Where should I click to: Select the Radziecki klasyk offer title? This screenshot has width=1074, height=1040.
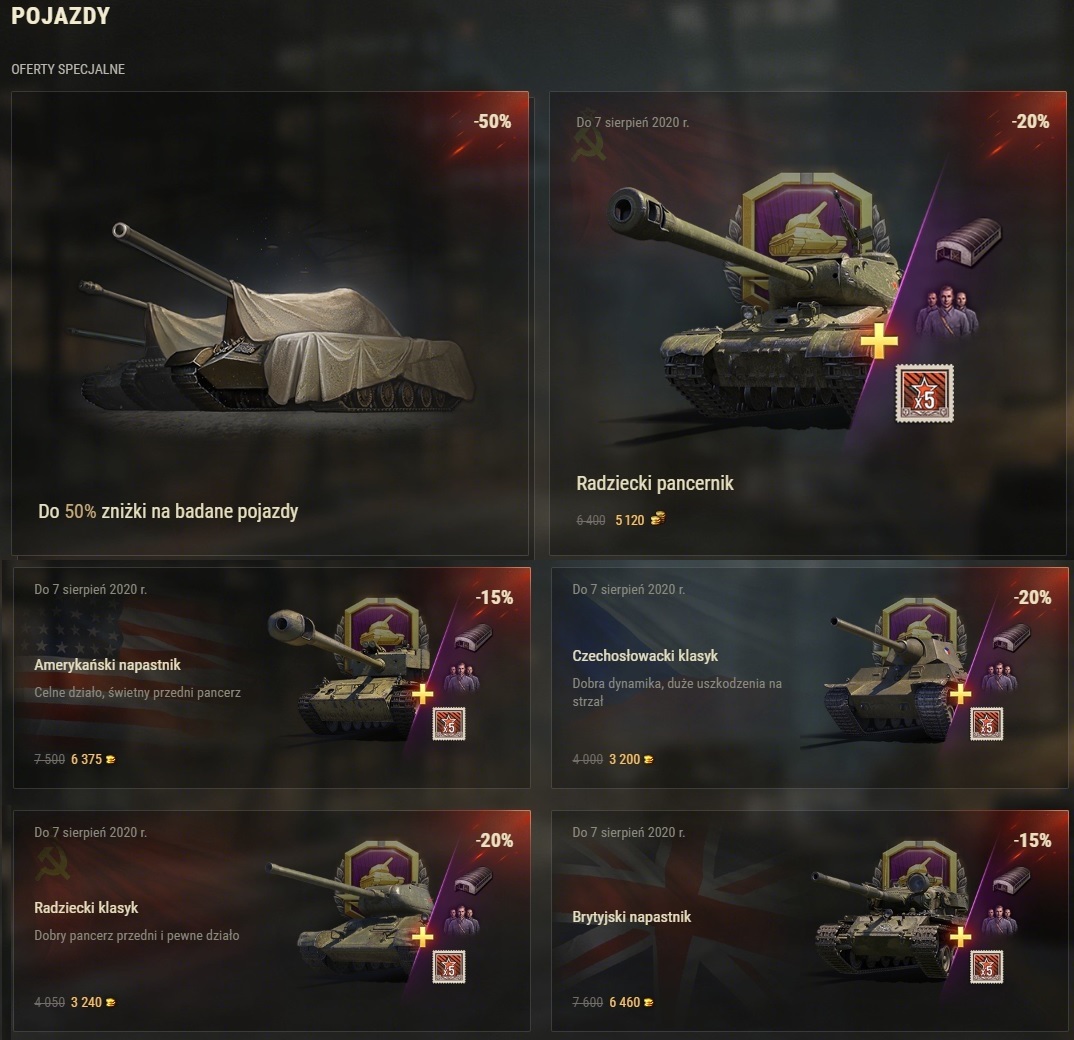coord(86,908)
